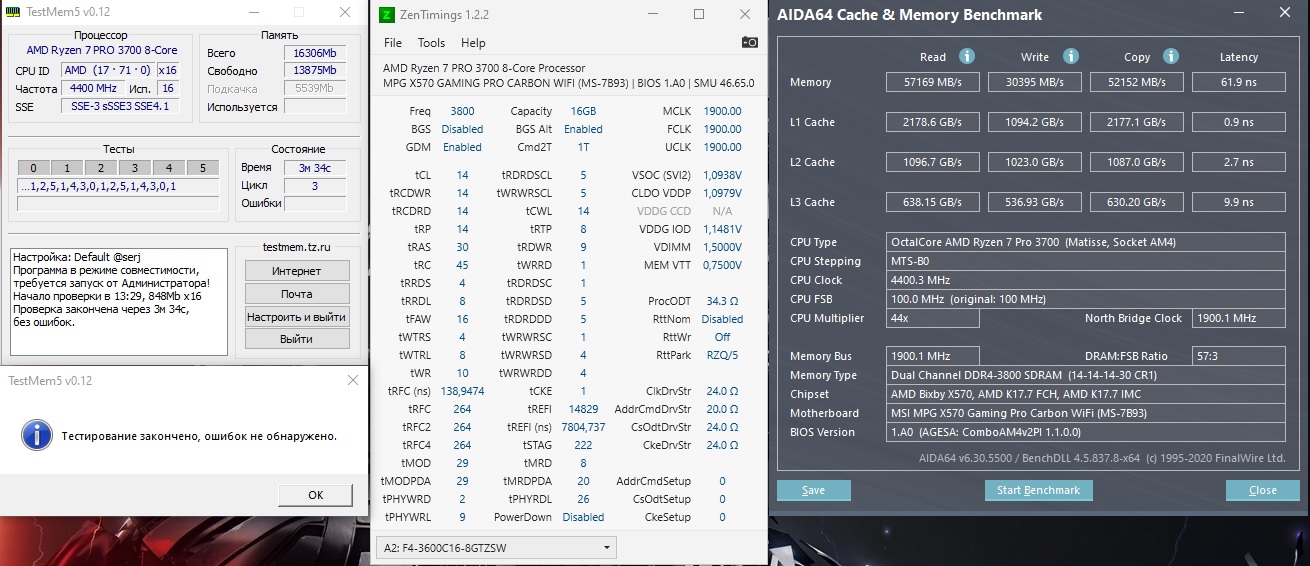The image size is (1310, 566).
Task: Click the PowerDown Disabled value
Action: [583, 517]
